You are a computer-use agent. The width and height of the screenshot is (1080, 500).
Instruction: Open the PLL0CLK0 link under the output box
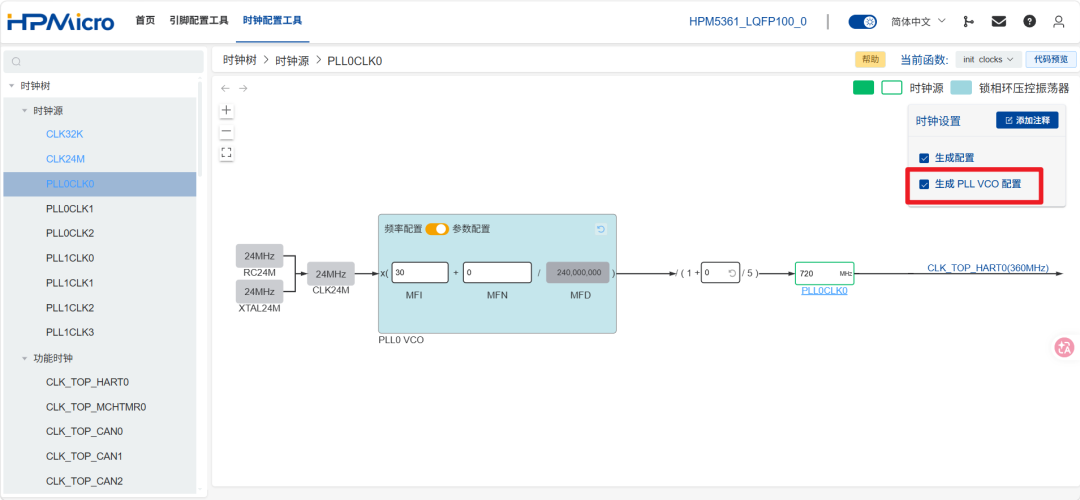[x=824, y=291]
